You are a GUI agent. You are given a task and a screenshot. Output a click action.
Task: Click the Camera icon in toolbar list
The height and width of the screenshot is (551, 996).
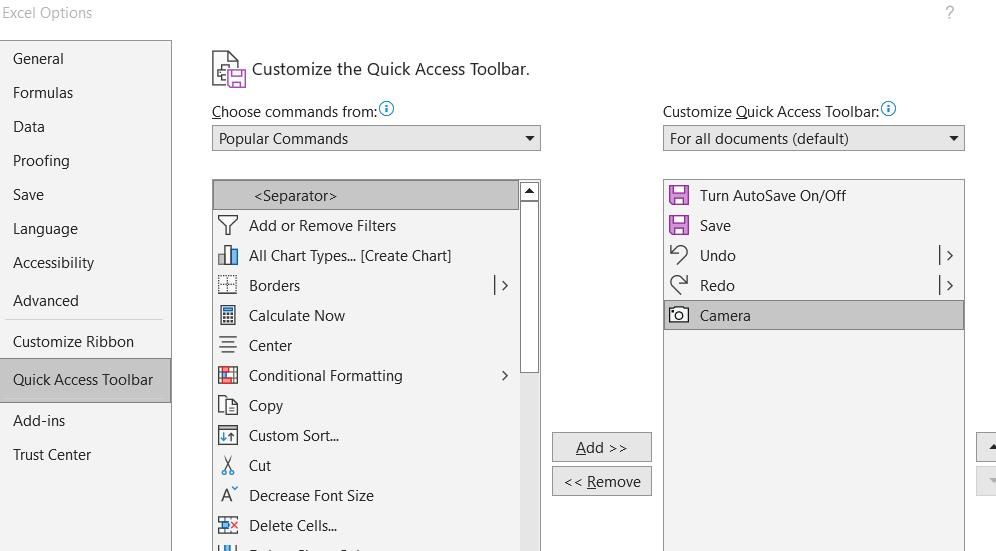click(679, 316)
